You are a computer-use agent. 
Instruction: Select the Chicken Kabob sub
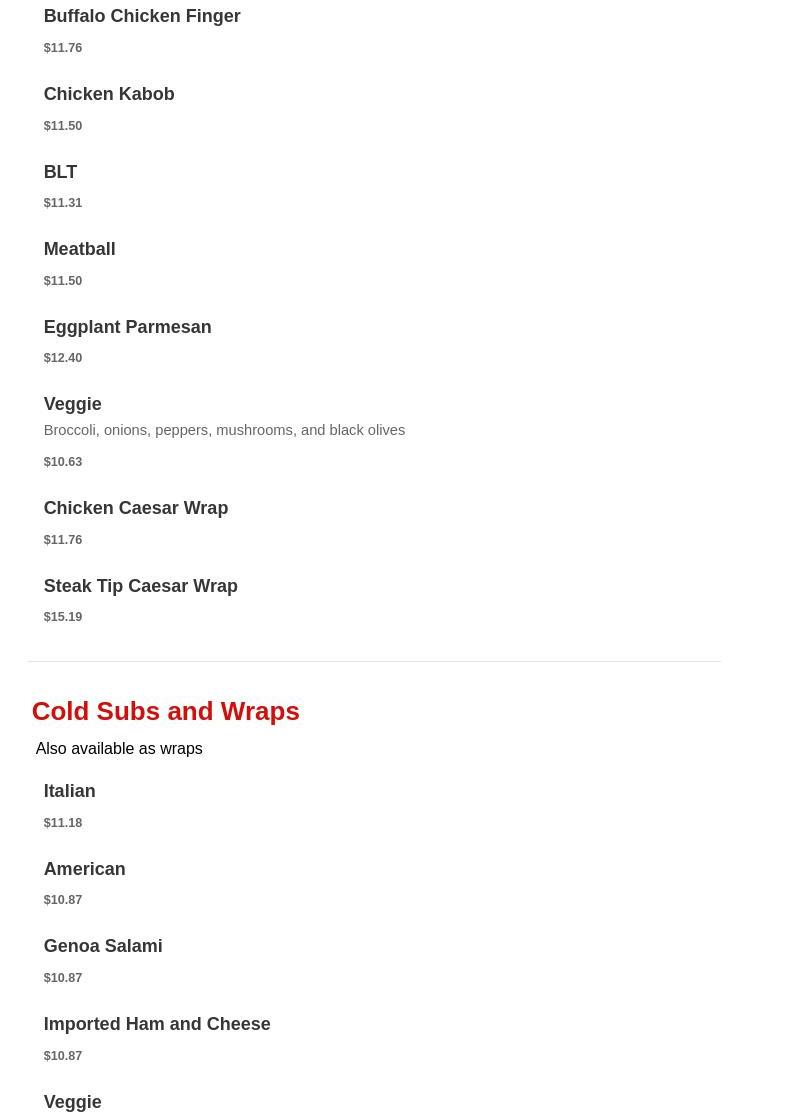[x=108, y=94]
